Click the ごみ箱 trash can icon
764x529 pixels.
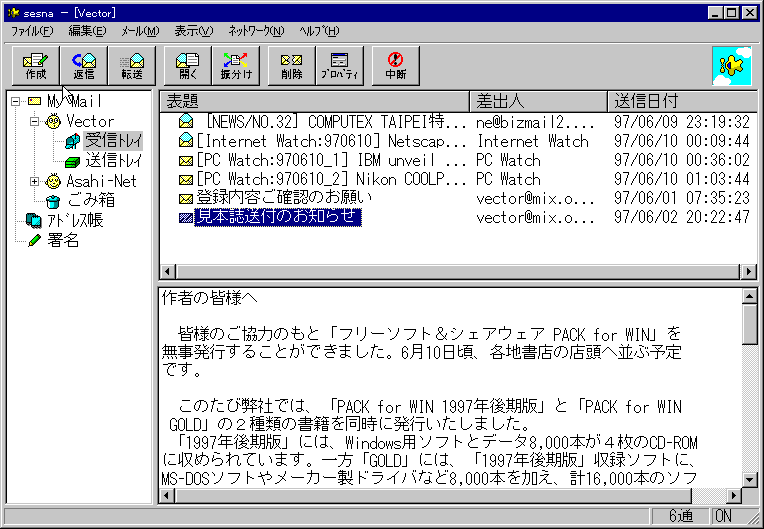tap(53, 201)
